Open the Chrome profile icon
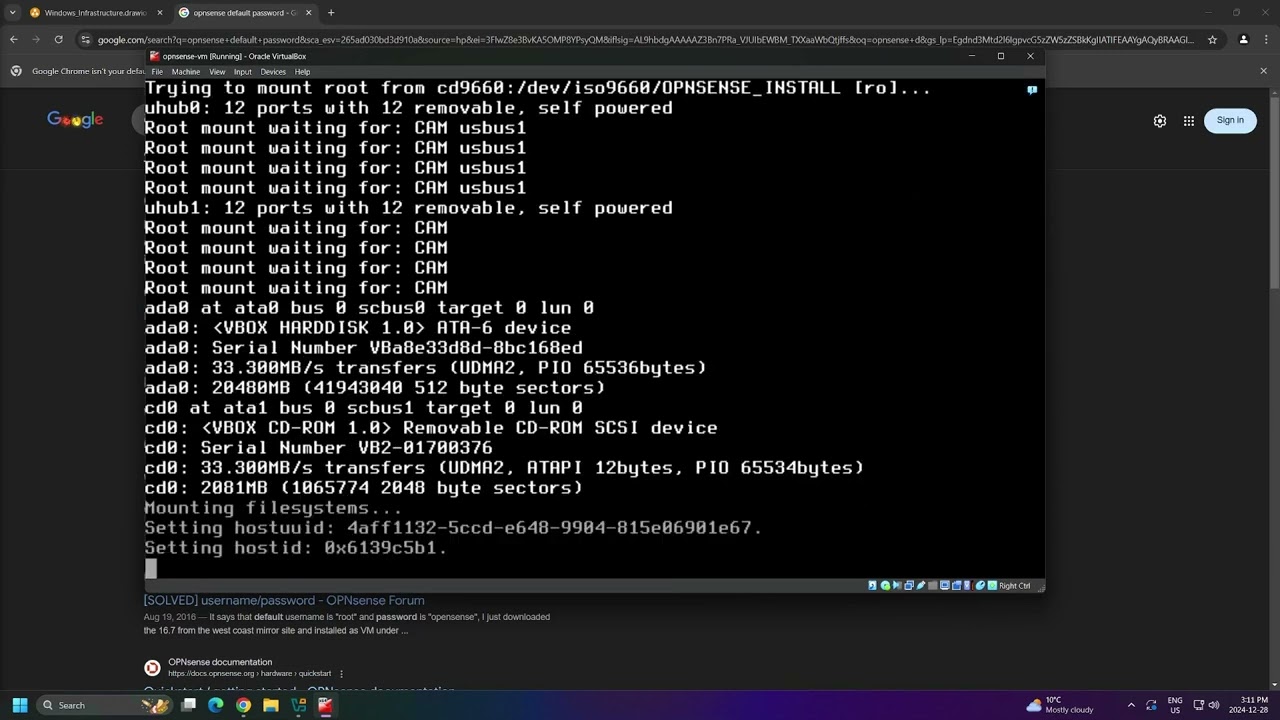The width and height of the screenshot is (1280, 720). 1243,40
